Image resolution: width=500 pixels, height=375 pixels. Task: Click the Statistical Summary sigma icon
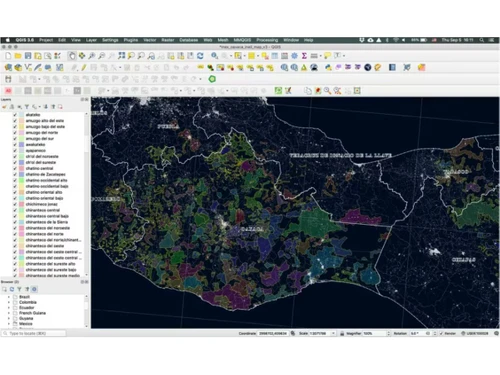pyautogui.click(x=304, y=56)
